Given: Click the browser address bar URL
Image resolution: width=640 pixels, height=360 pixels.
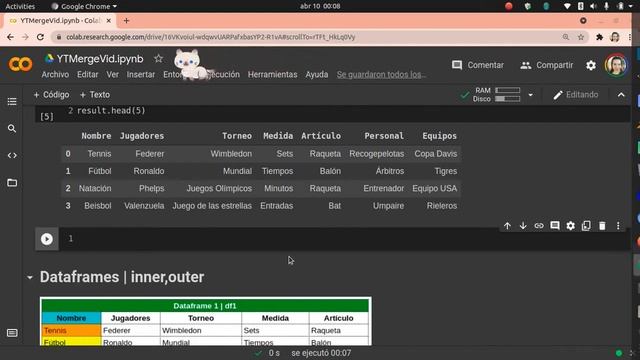Looking at the screenshot, I should 211,37.
